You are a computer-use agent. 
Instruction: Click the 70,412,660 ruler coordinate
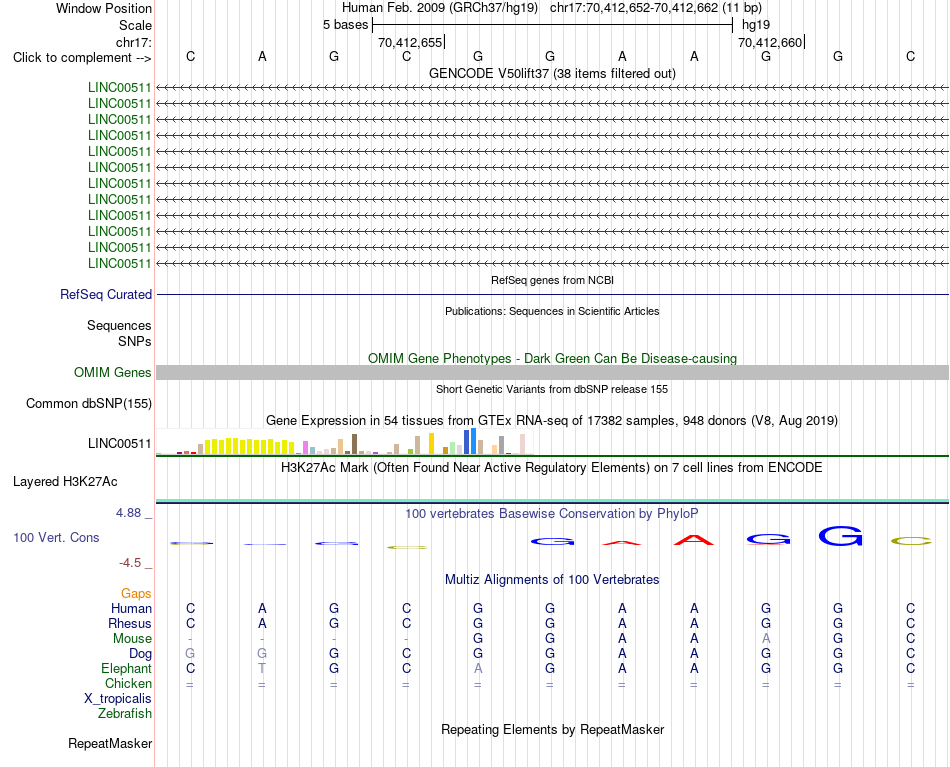click(769, 42)
